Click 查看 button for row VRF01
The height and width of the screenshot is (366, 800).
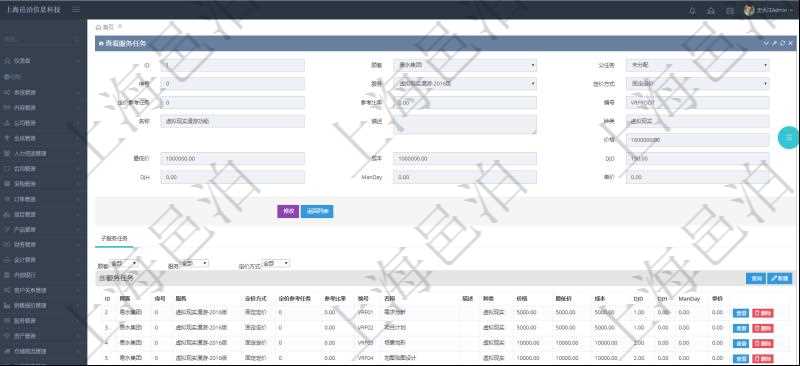point(740,313)
